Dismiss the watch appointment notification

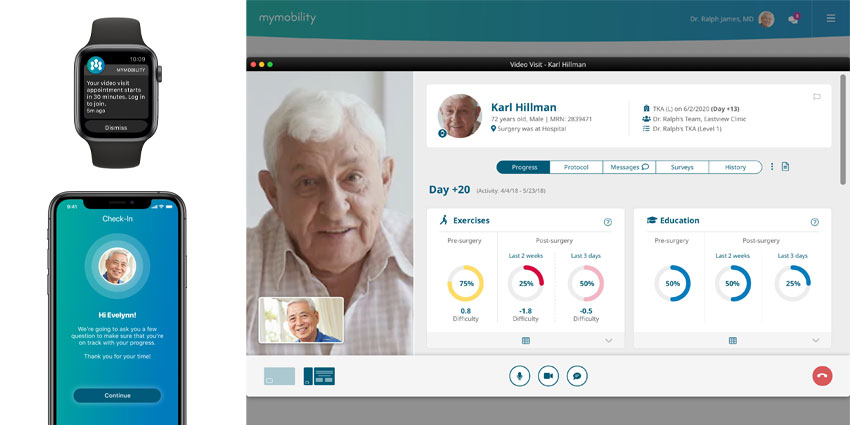click(x=115, y=128)
